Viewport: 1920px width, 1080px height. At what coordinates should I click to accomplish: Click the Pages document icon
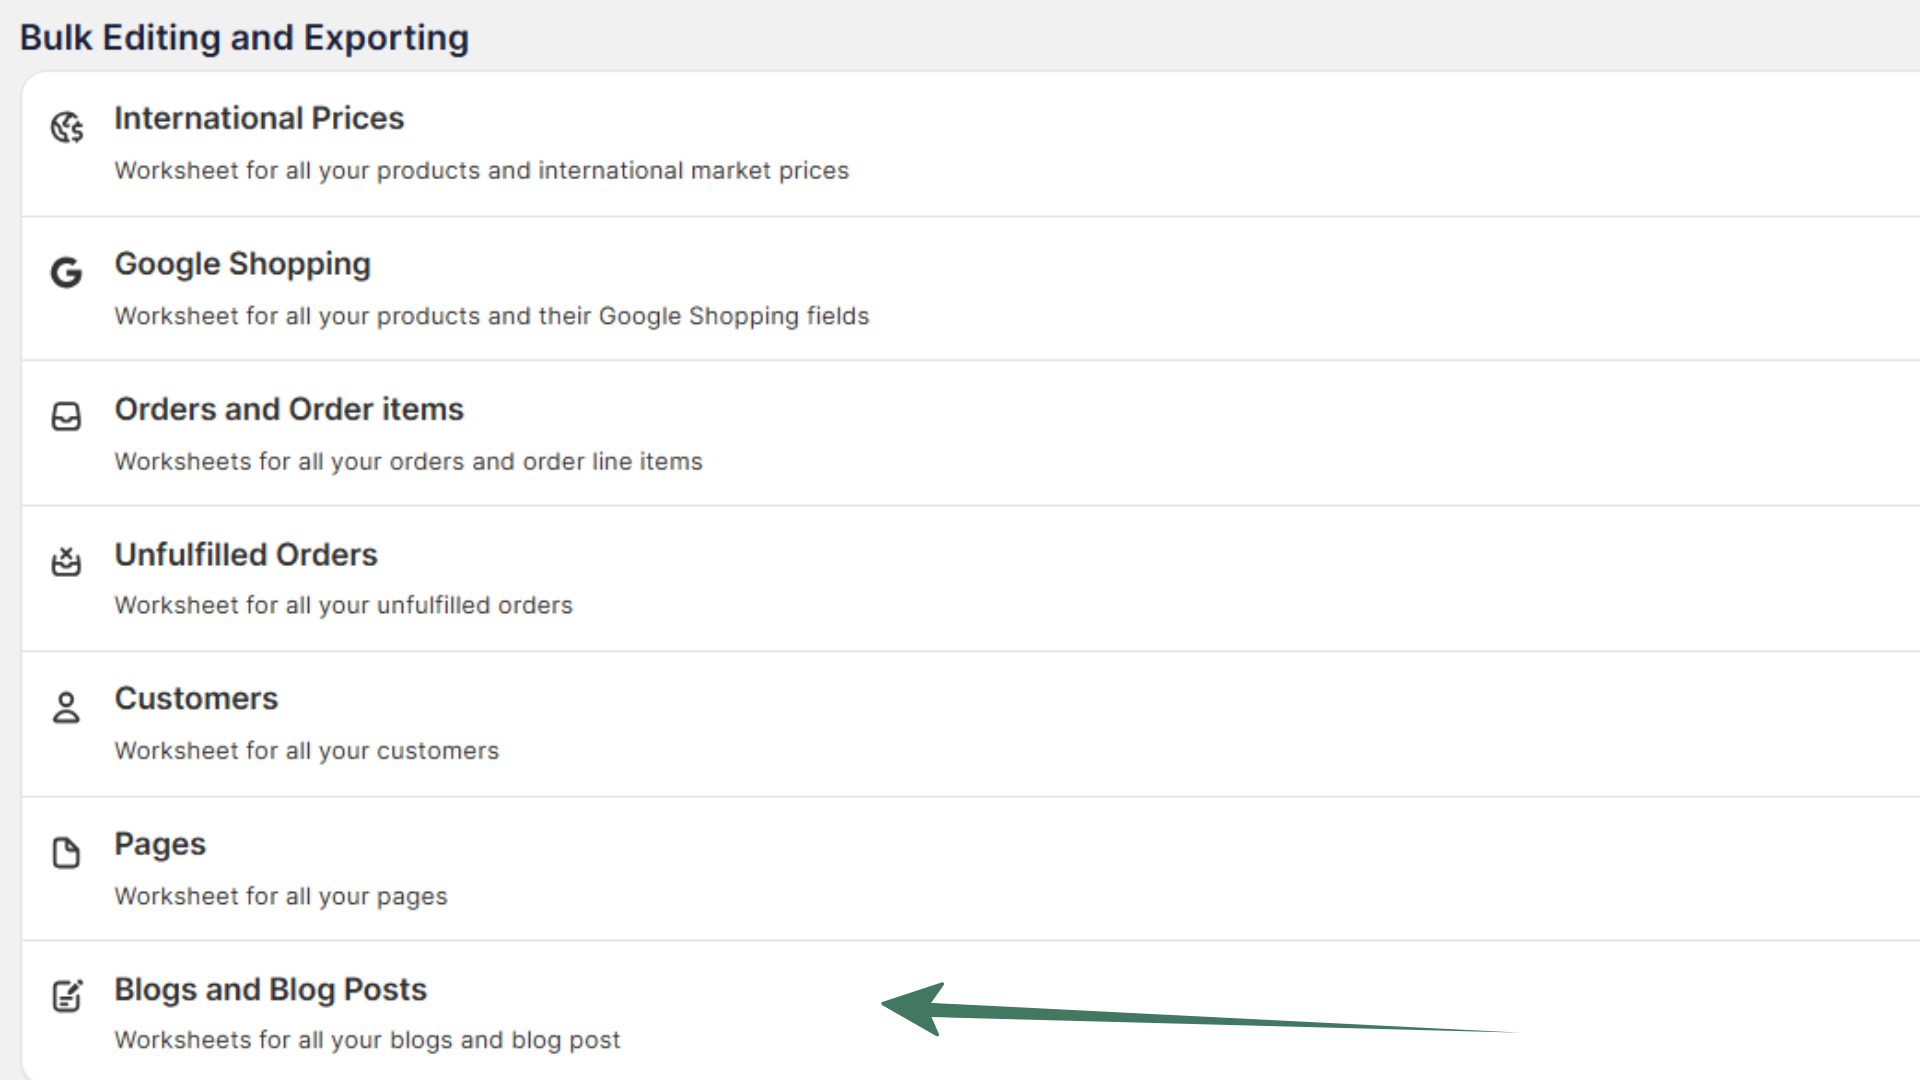[67, 853]
